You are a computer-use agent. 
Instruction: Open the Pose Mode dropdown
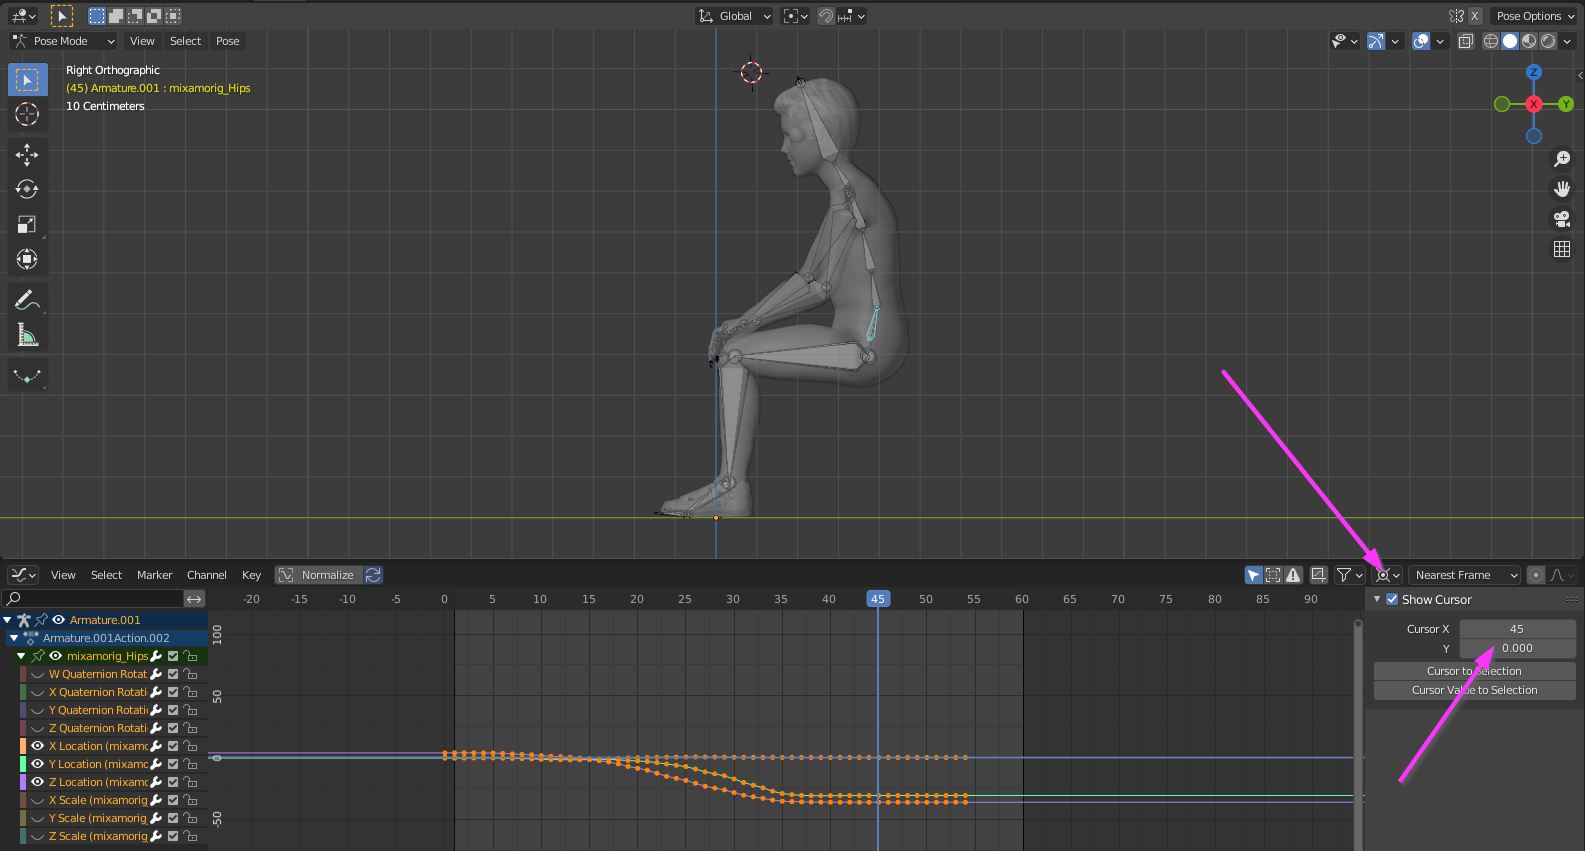(x=63, y=41)
